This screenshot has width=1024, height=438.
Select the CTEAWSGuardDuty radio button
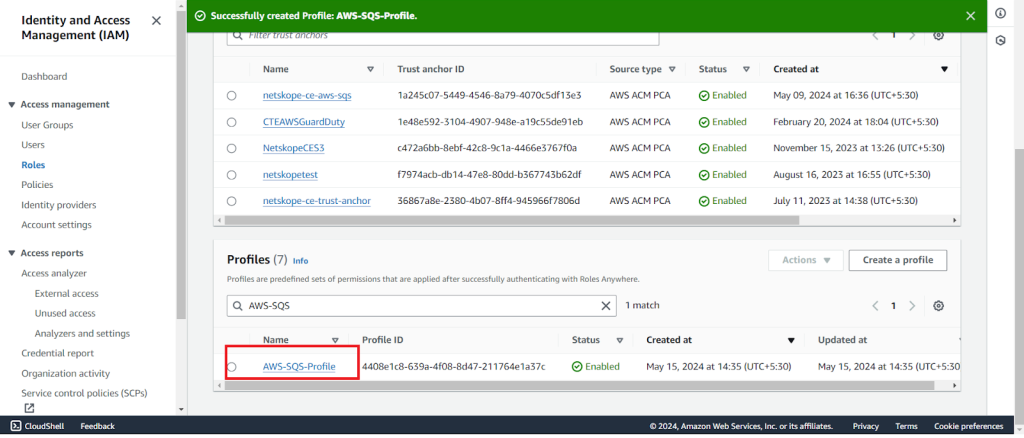coord(231,122)
